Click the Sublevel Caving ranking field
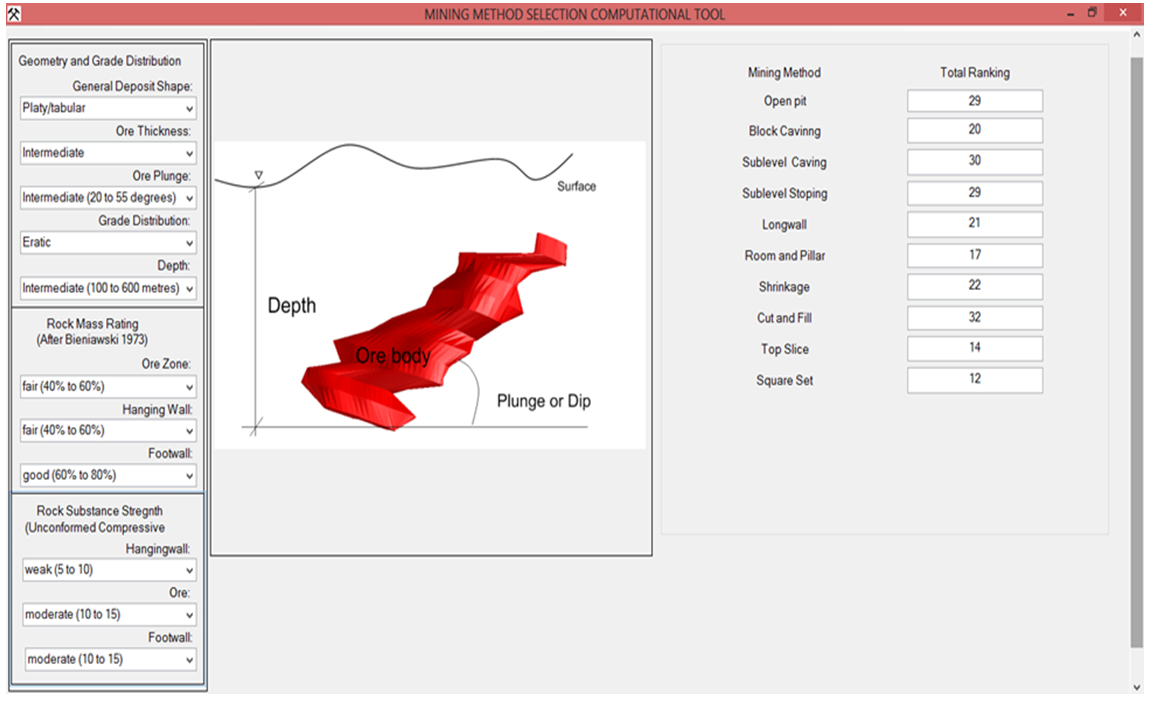Screen dimensions: 1150x703 point(974,162)
